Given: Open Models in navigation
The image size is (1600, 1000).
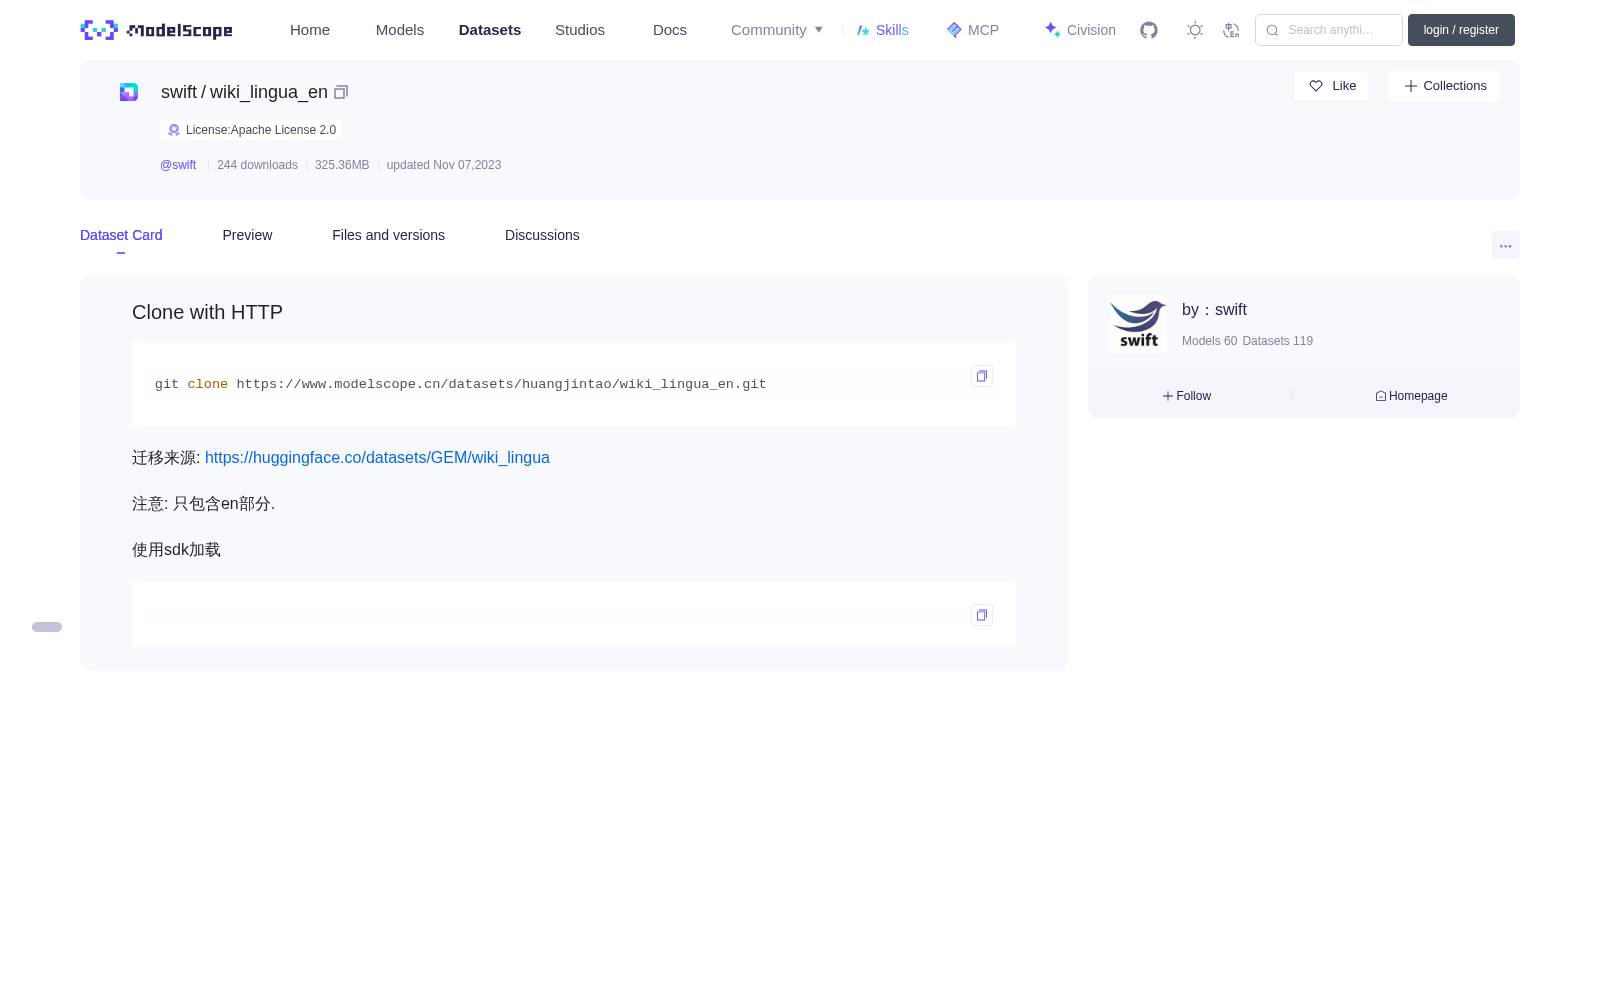Looking at the screenshot, I should tap(400, 30).
